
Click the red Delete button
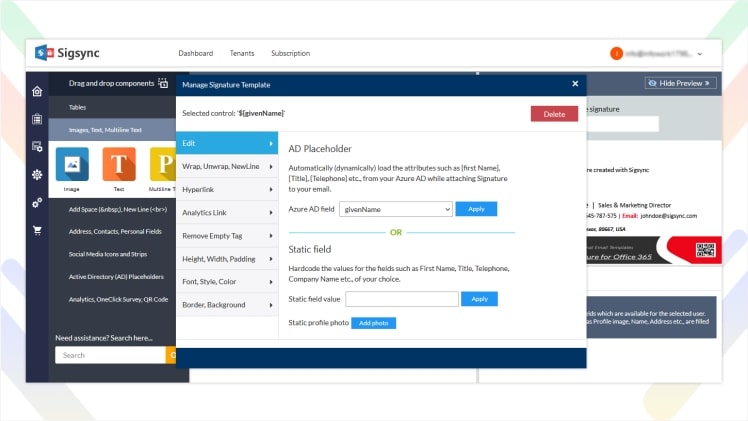(x=554, y=114)
